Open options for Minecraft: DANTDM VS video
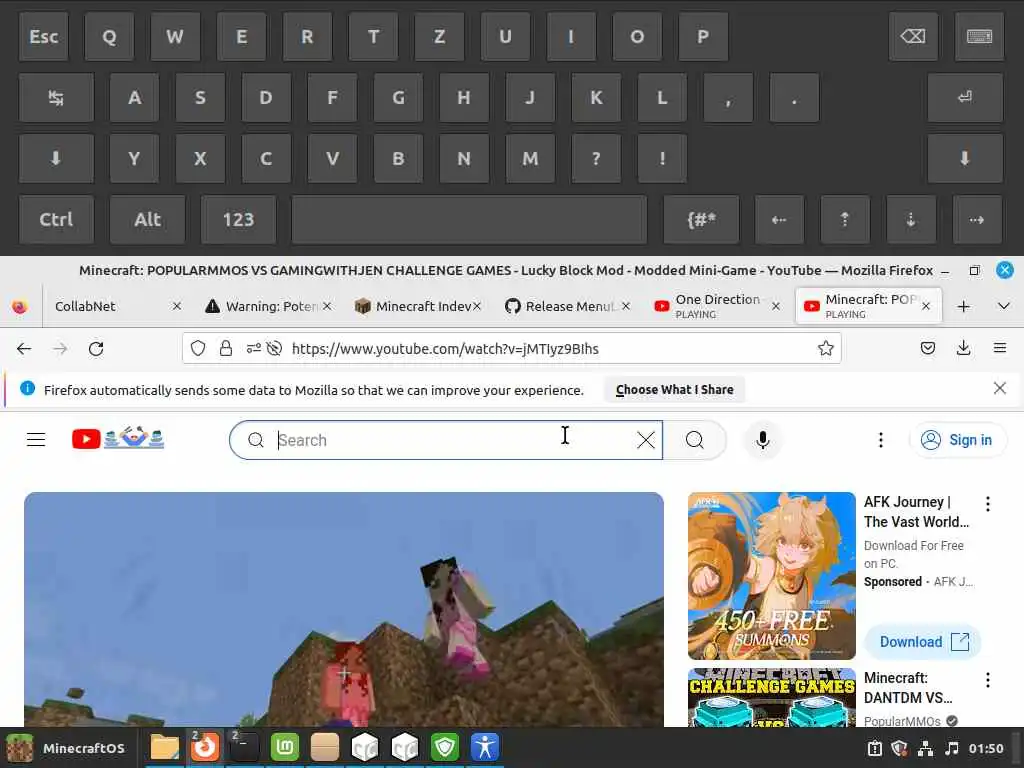The width and height of the screenshot is (1024, 768). point(987,680)
